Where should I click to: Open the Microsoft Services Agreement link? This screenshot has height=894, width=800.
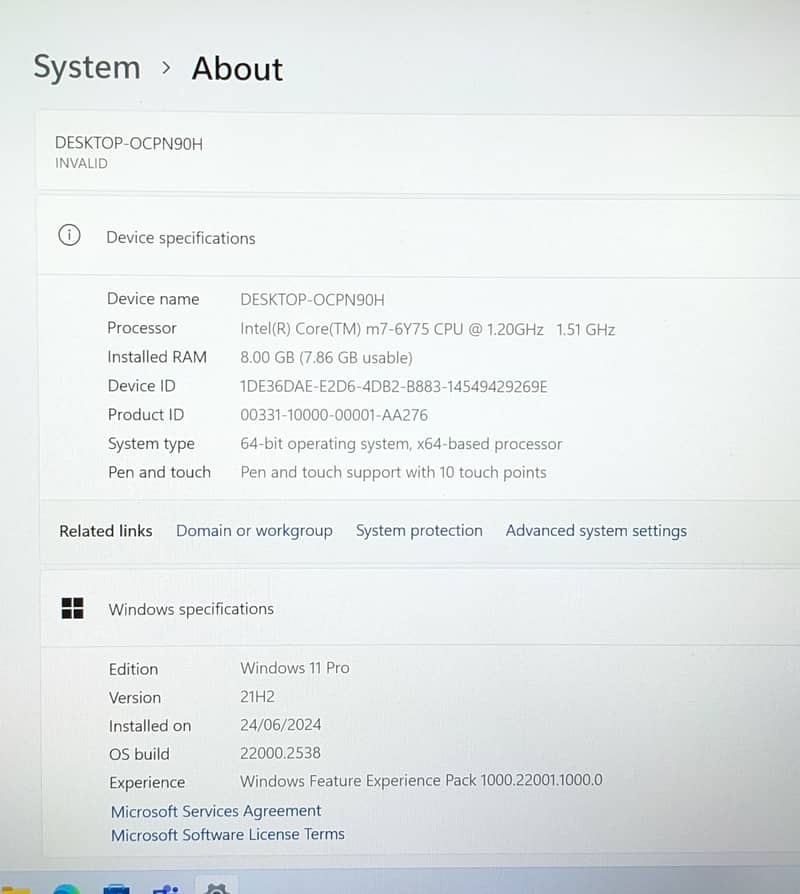tap(216, 811)
